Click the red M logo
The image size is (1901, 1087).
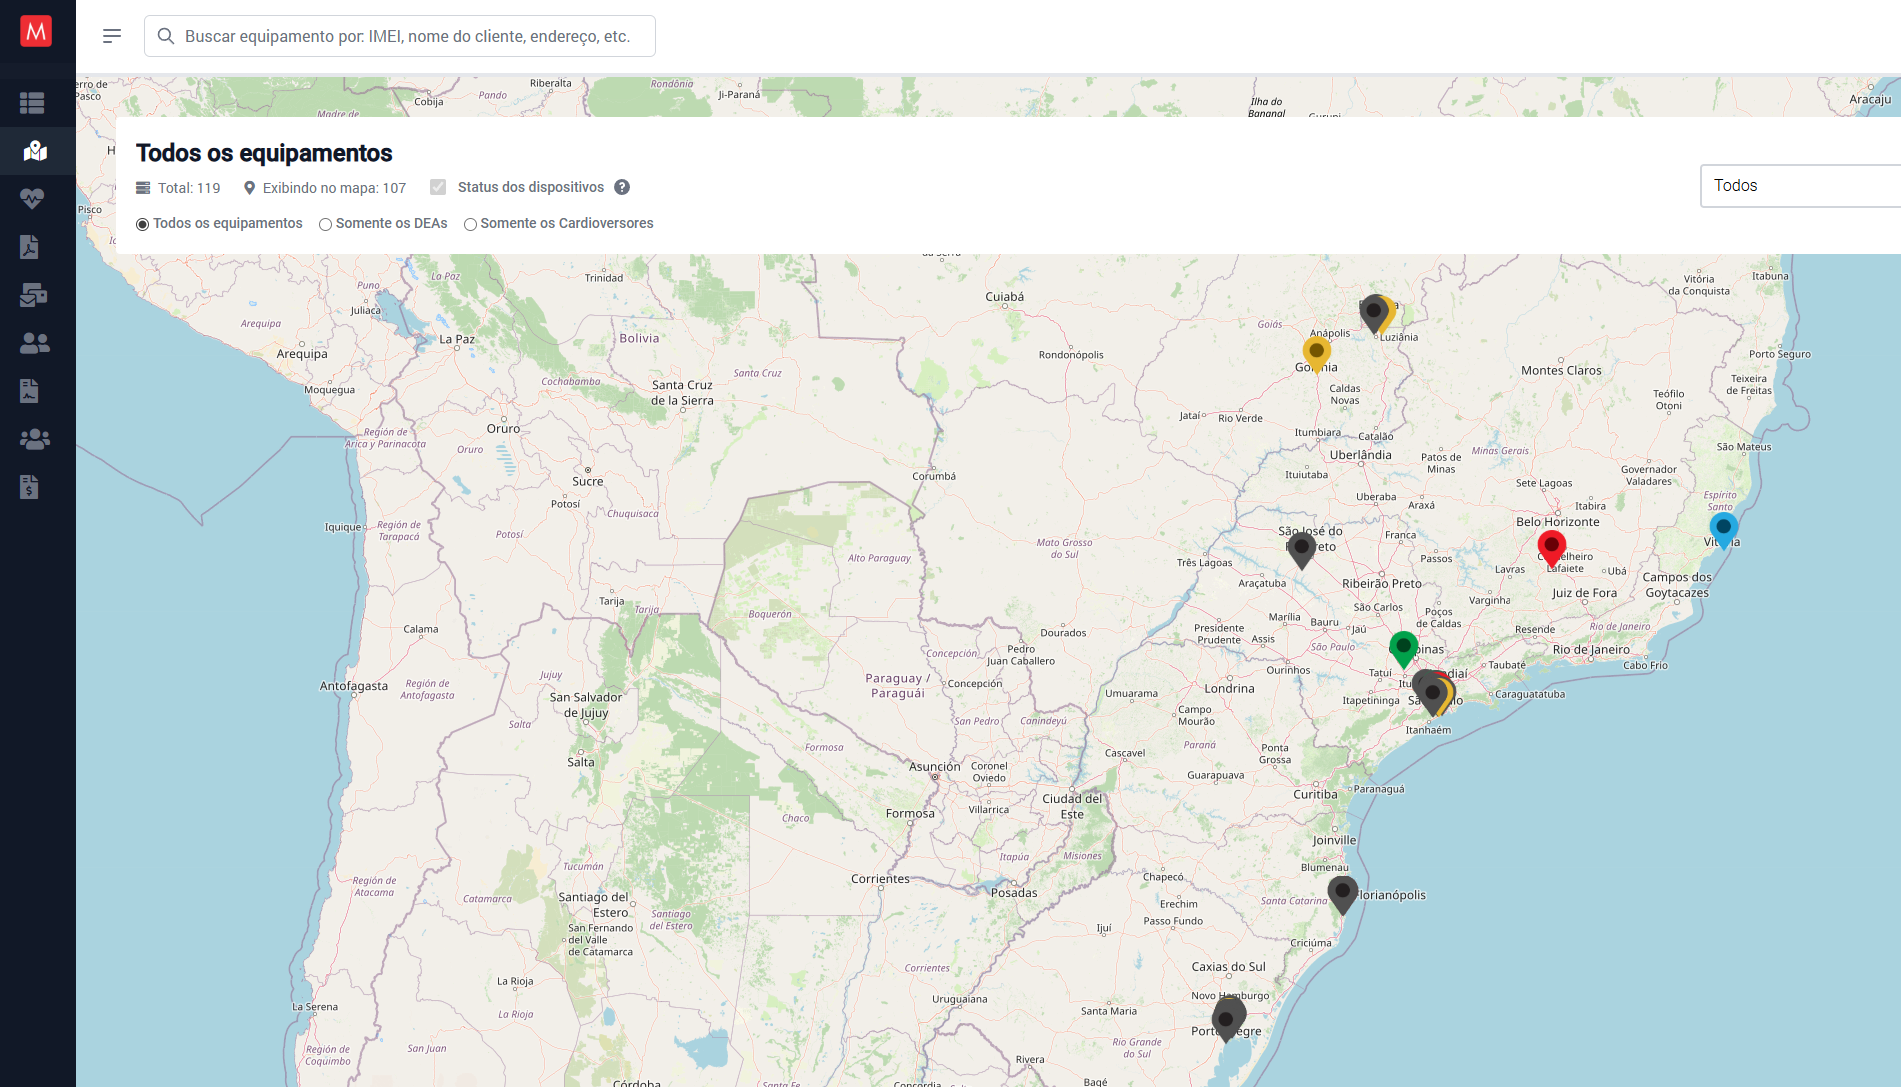coord(36,31)
